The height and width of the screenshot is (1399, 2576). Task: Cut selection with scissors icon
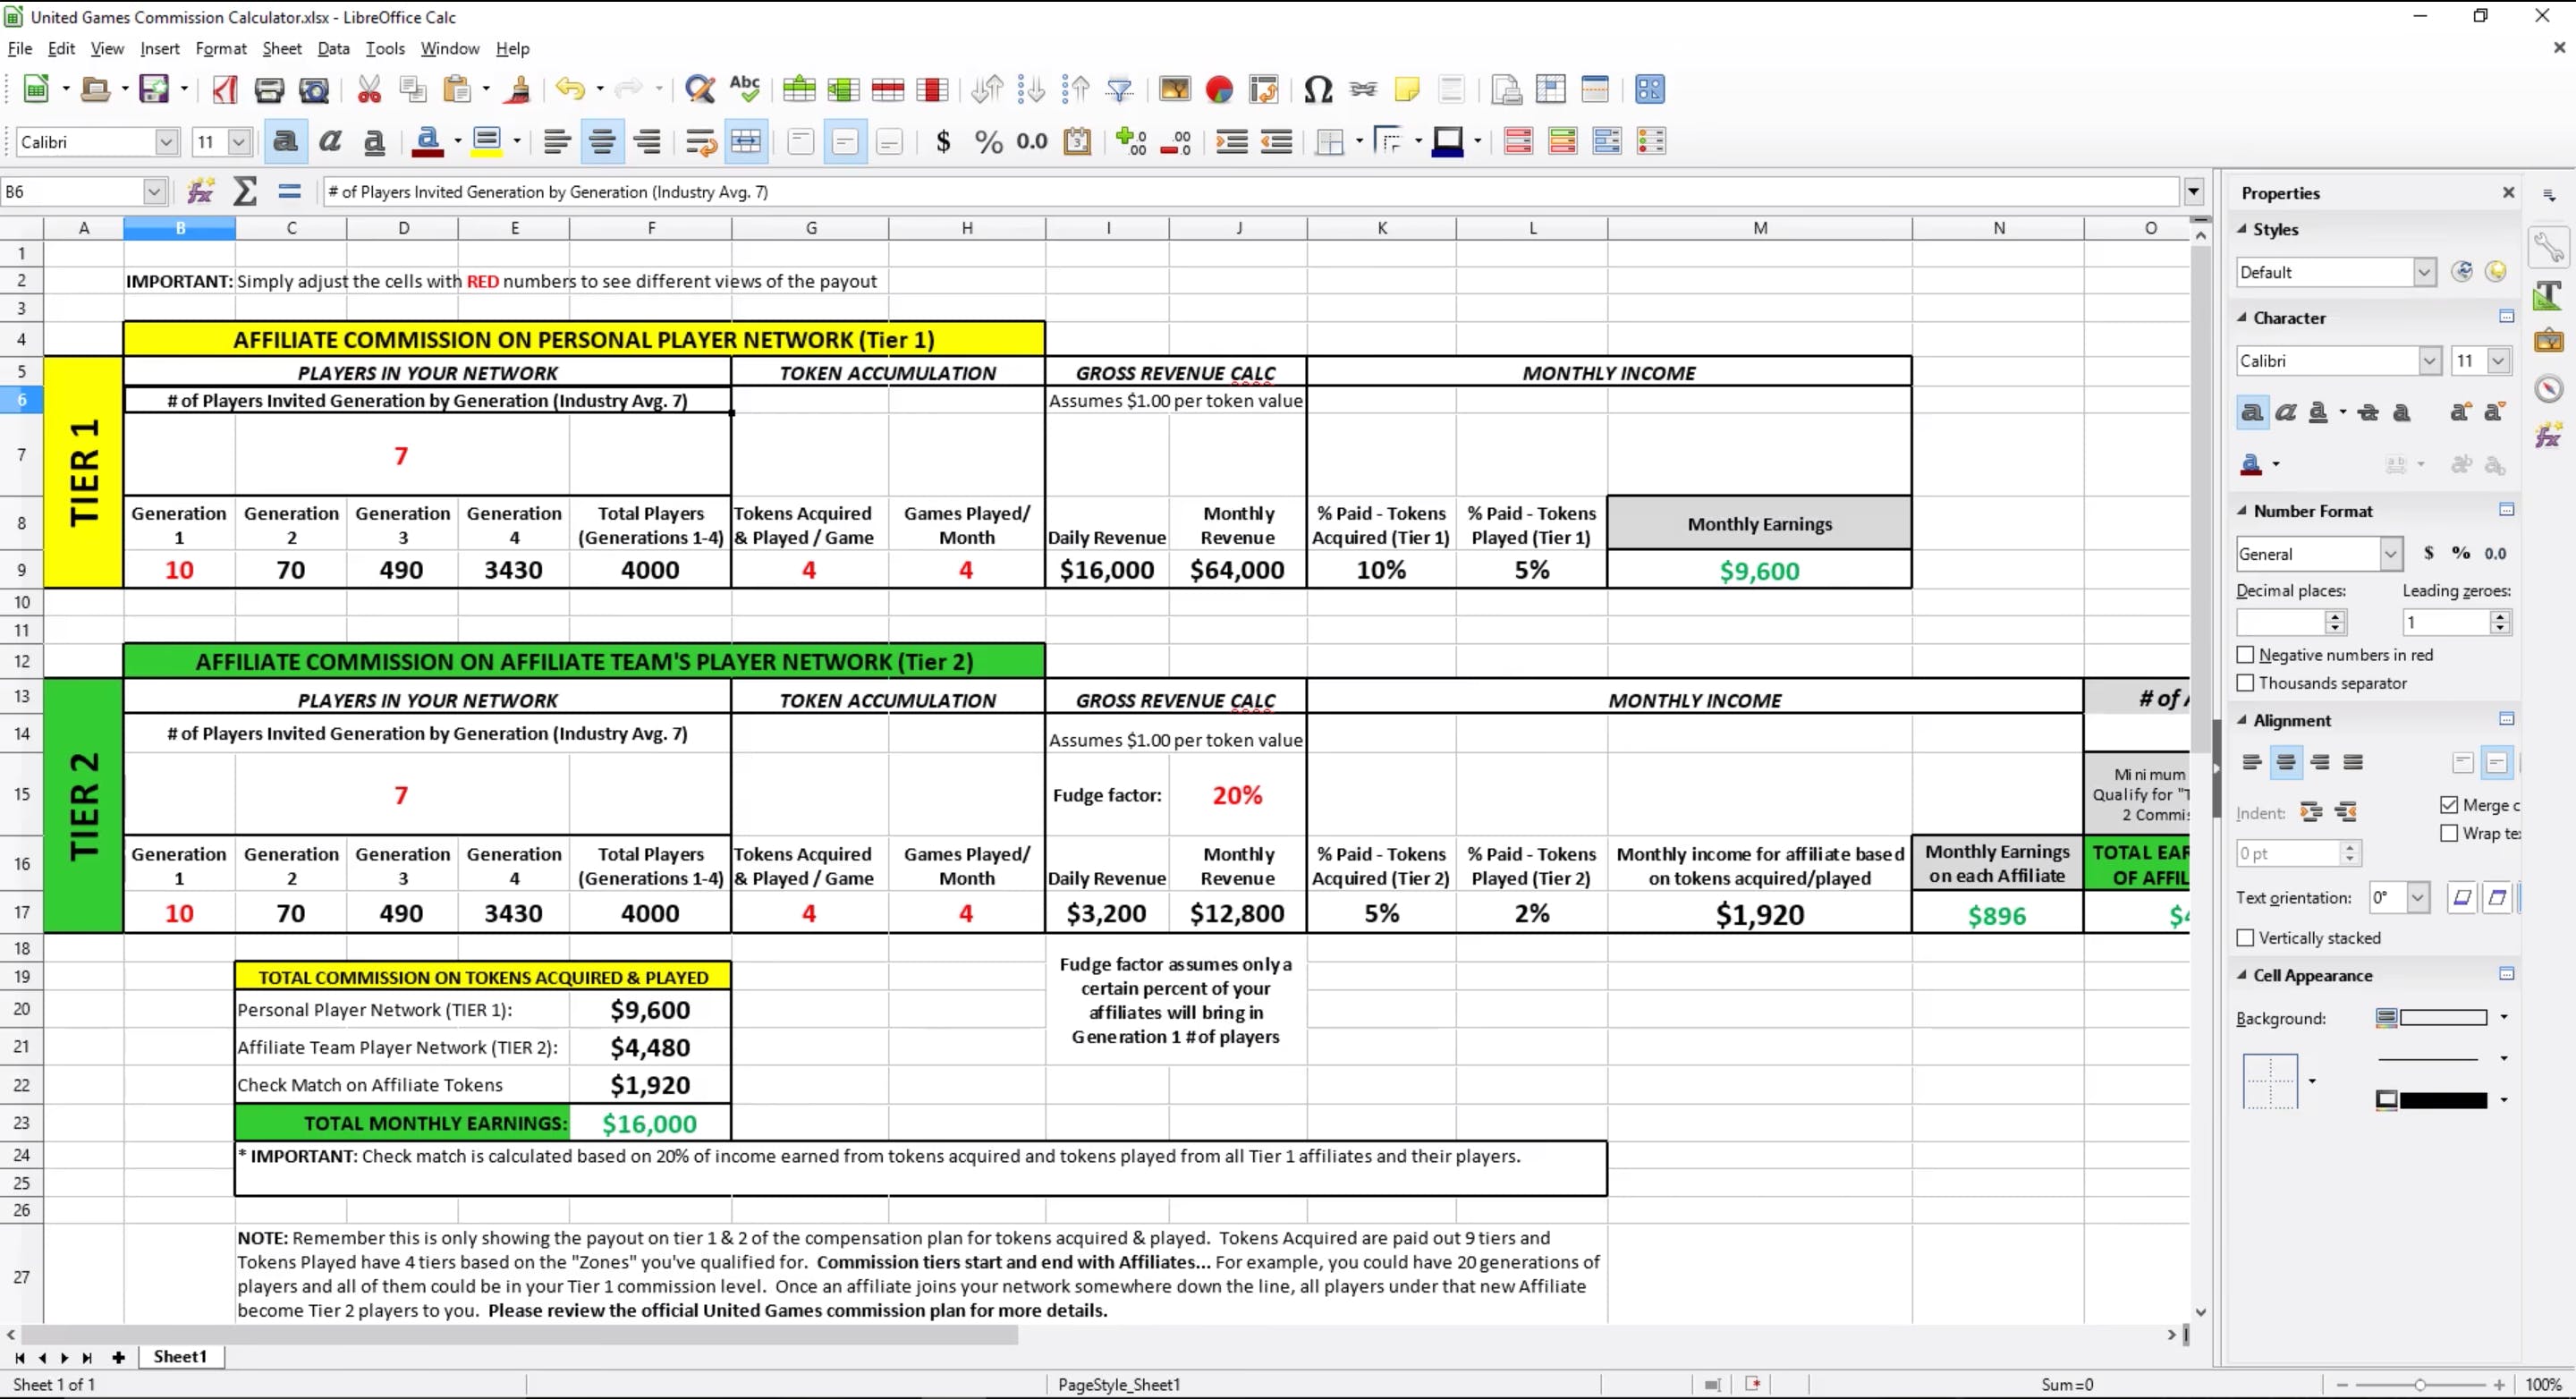pos(369,90)
